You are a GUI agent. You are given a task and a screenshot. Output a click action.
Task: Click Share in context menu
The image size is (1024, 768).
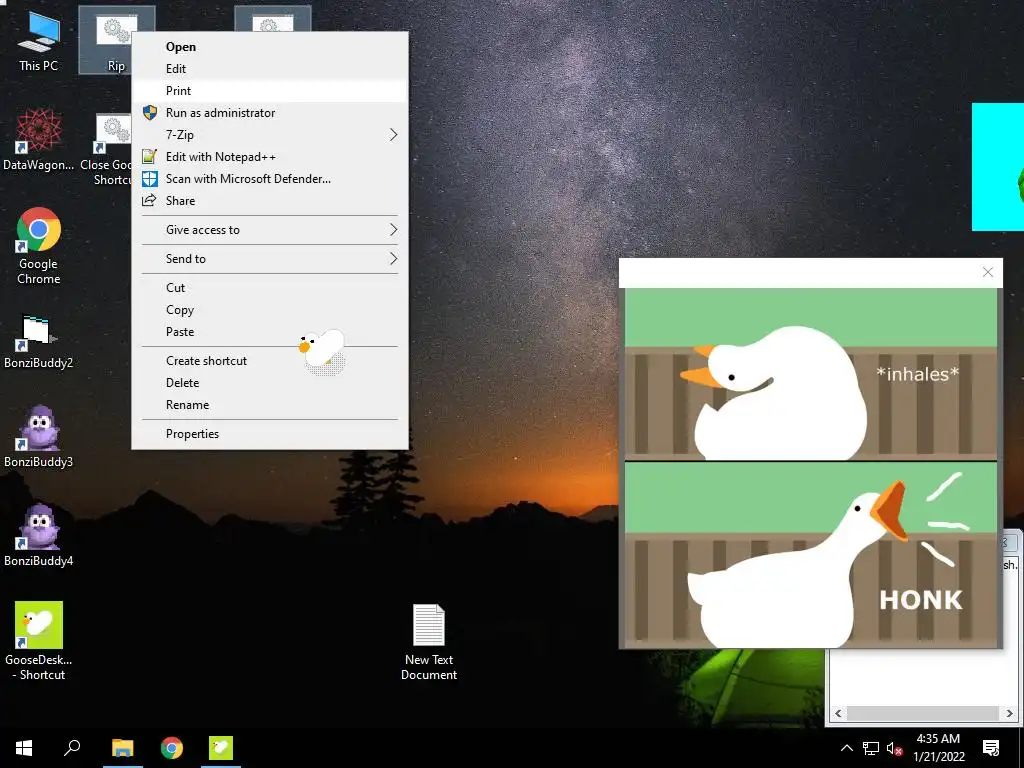click(x=270, y=201)
